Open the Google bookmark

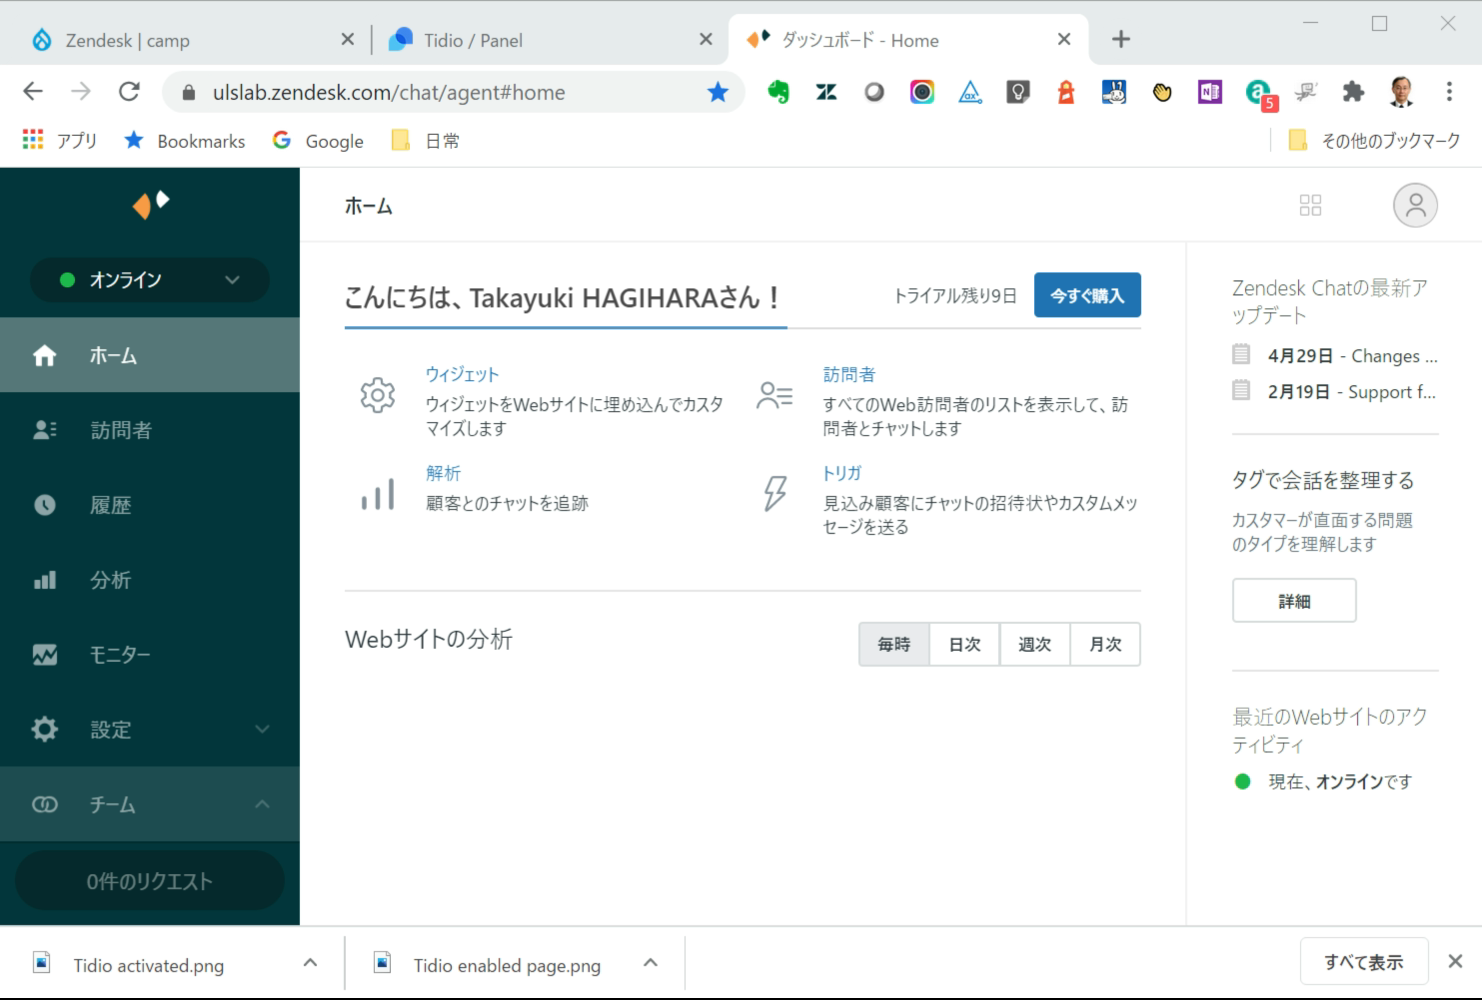pos(318,141)
